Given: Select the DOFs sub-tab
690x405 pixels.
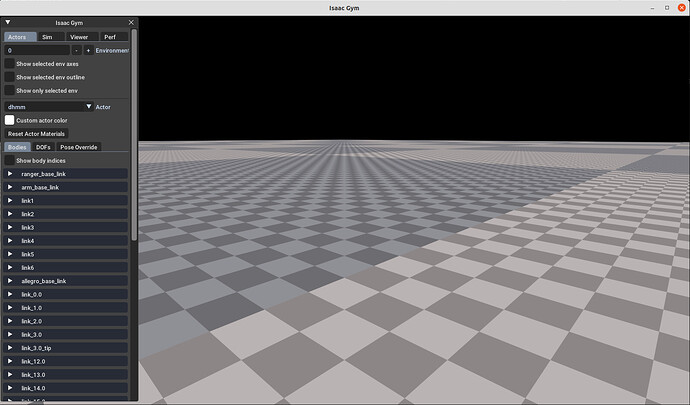Looking at the screenshot, I should (x=43, y=147).
